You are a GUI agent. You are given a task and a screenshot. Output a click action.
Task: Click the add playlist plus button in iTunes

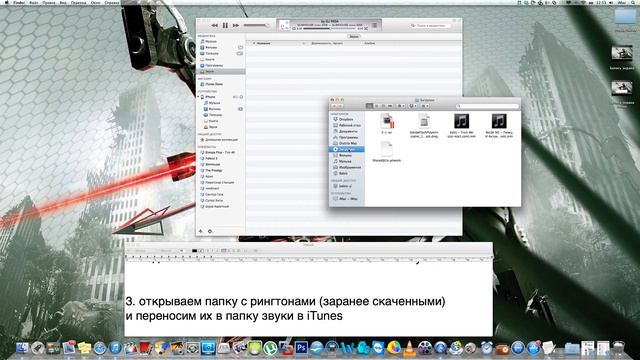point(200,231)
